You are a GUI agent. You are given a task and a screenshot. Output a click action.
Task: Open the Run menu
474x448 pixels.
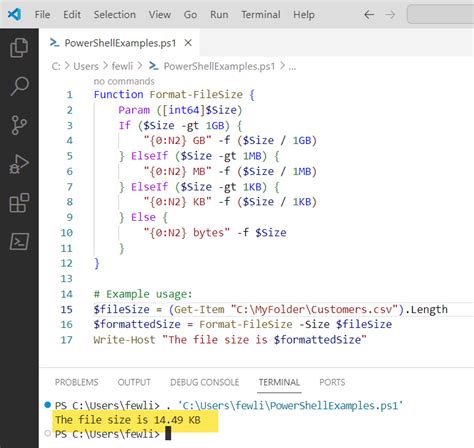point(219,15)
